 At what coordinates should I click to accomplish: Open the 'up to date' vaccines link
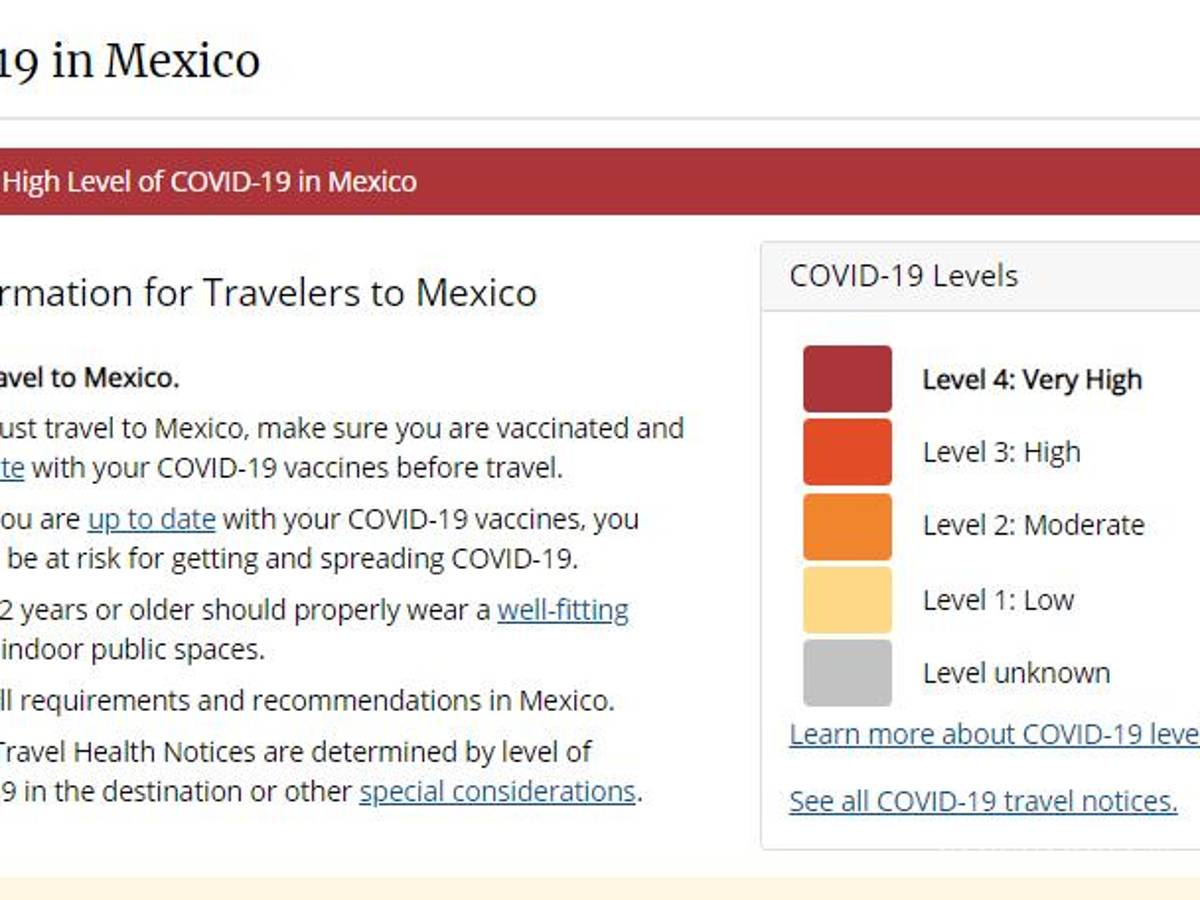(x=150, y=519)
